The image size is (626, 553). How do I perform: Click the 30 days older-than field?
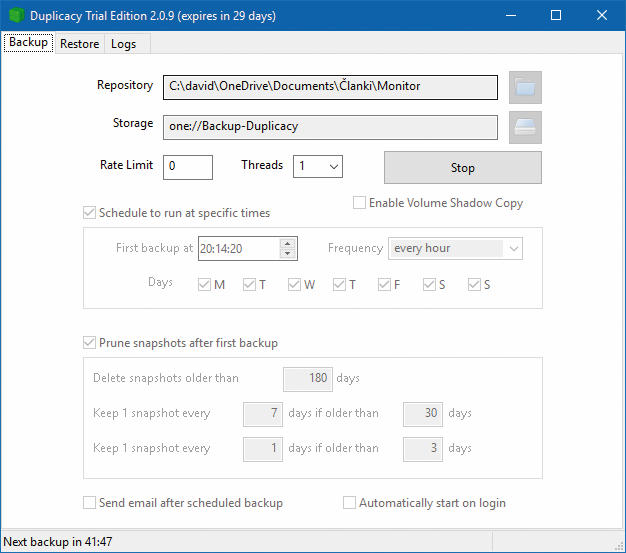pos(423,414)
